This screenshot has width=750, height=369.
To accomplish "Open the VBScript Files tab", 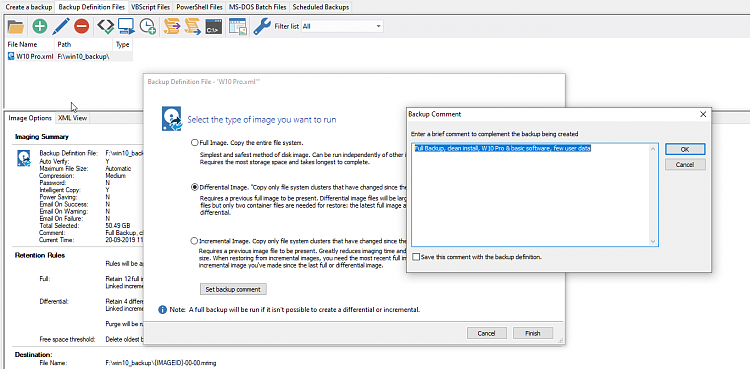I will pos(151,7).
